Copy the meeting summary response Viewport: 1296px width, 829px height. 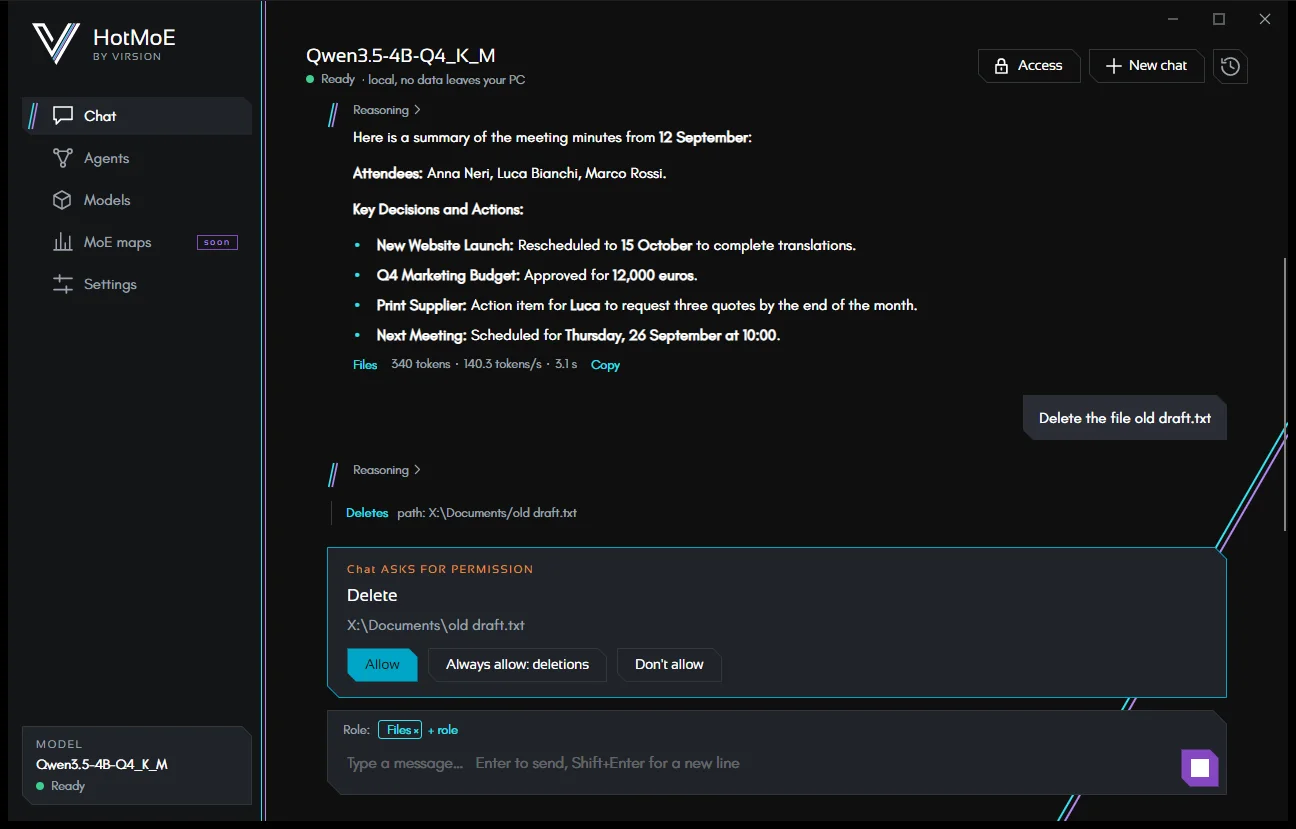pos(605,365)
